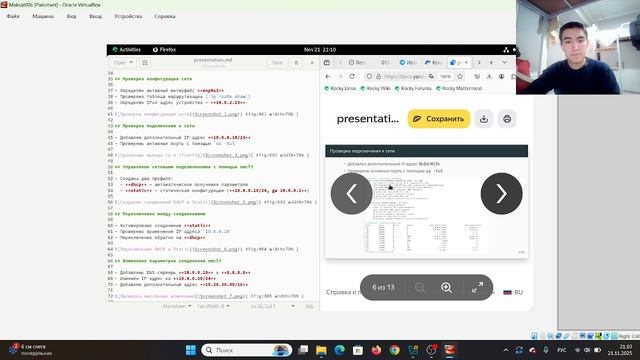Go back in Firefox history

328,76
